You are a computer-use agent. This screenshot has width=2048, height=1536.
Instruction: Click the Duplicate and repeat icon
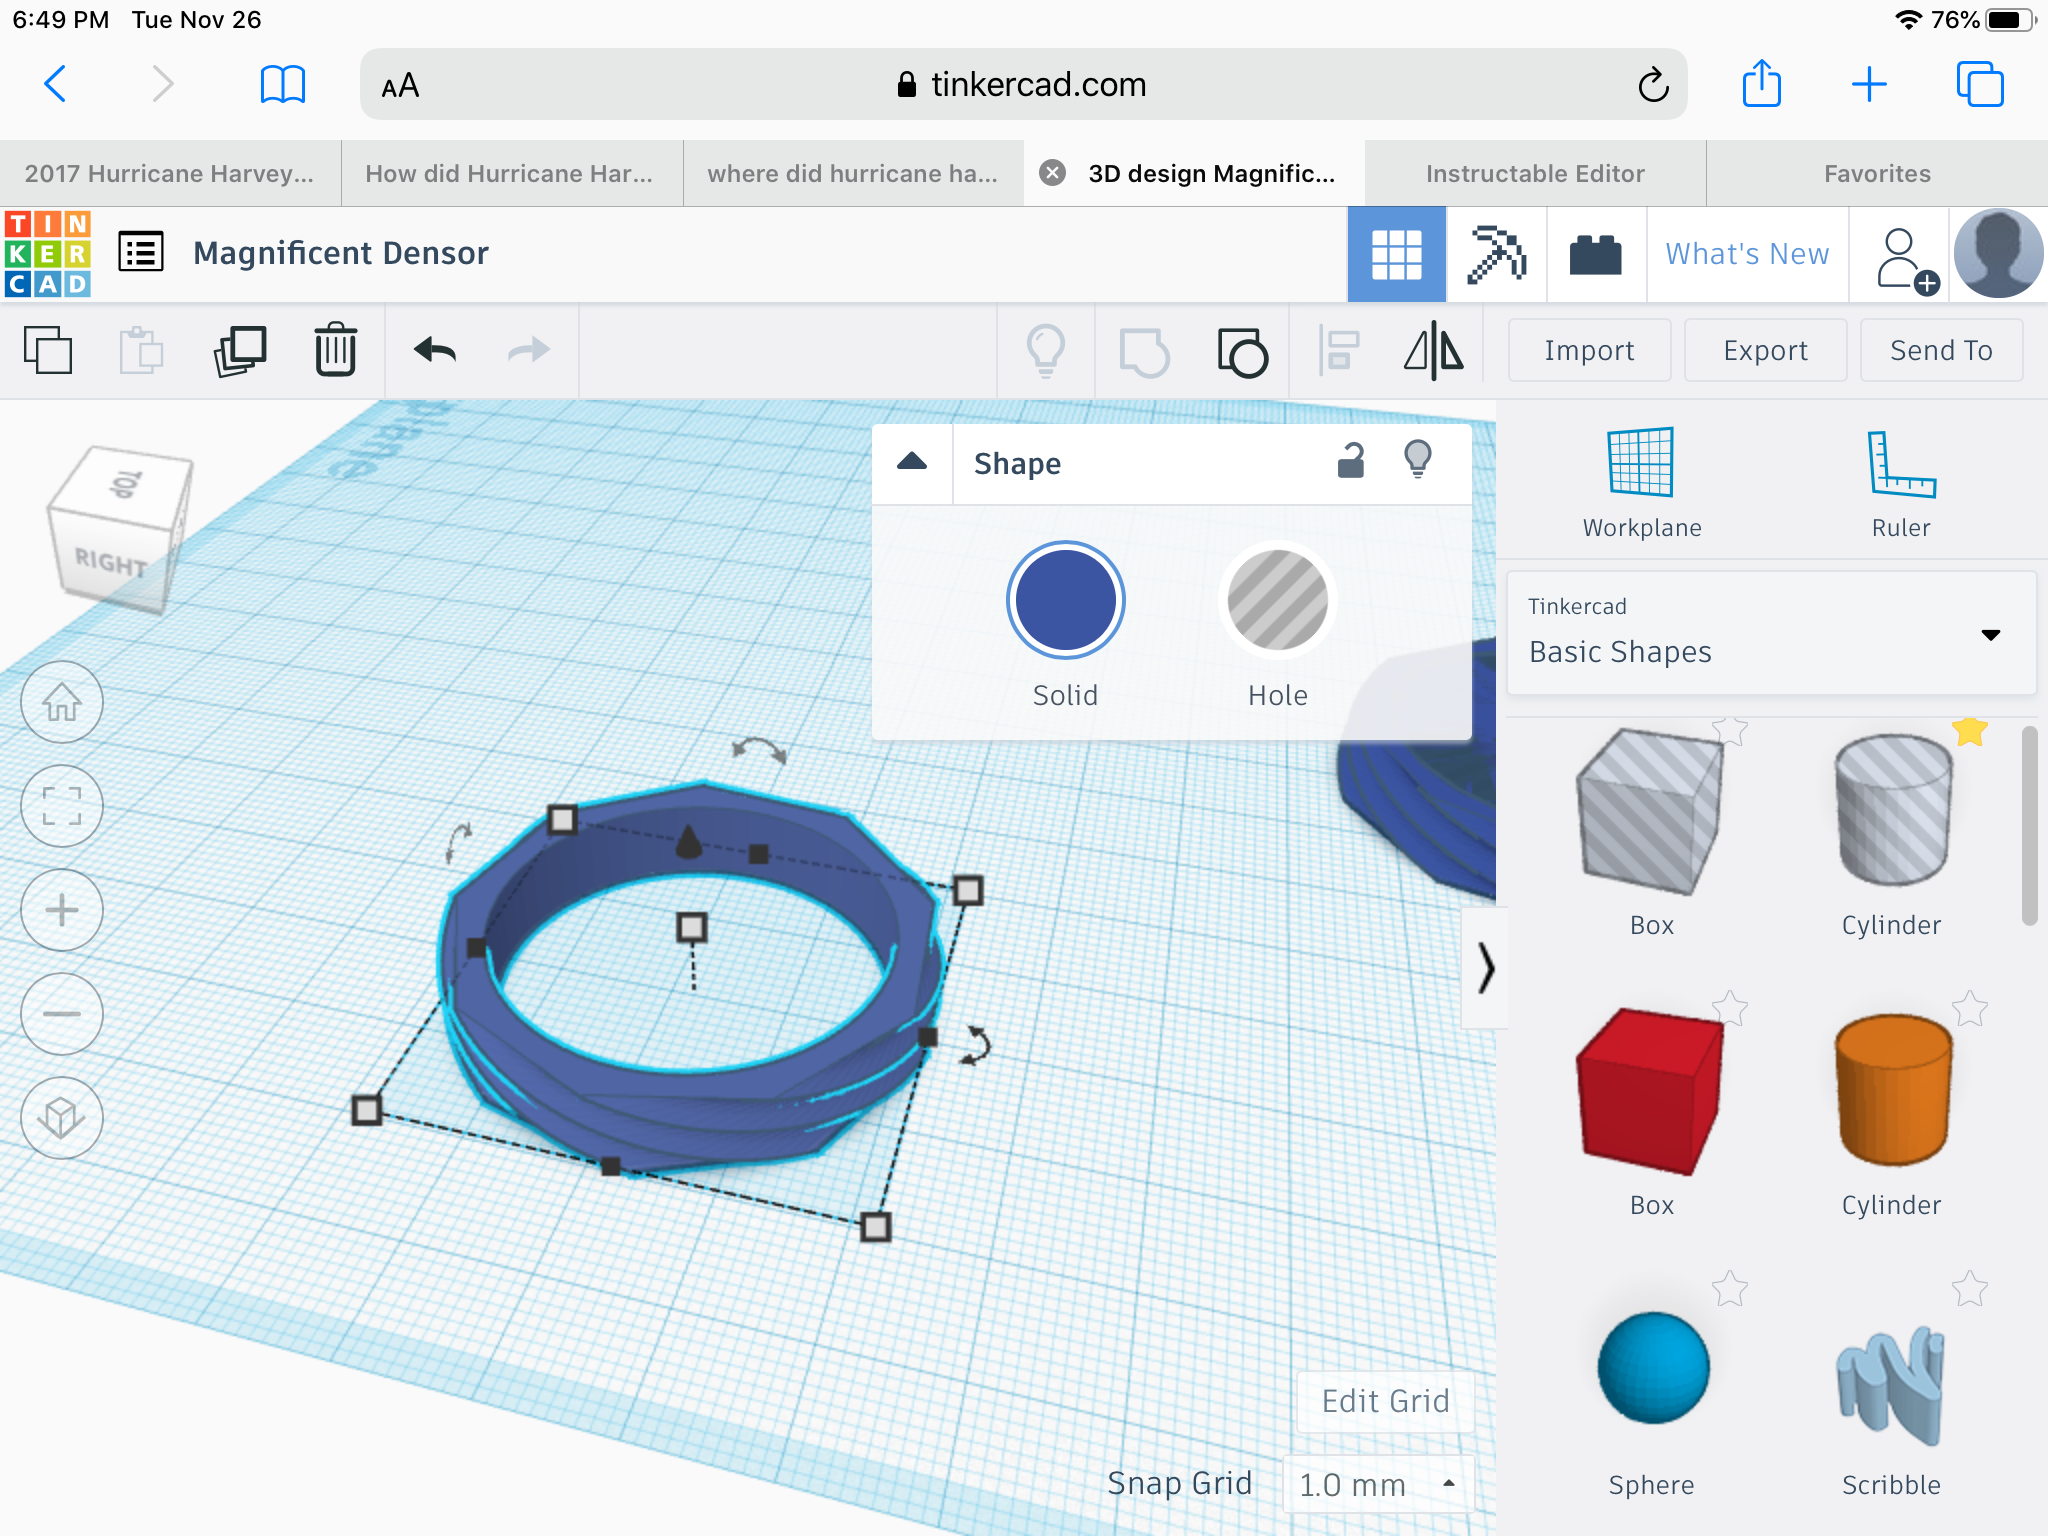[240, 350]
